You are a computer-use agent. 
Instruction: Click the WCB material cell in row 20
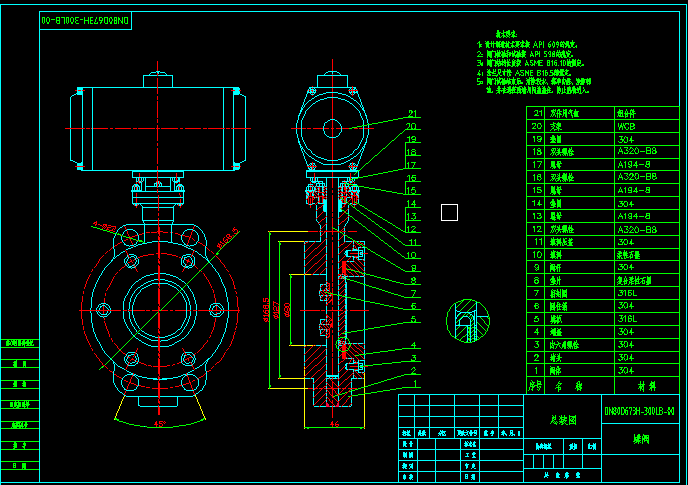(627, 127)
